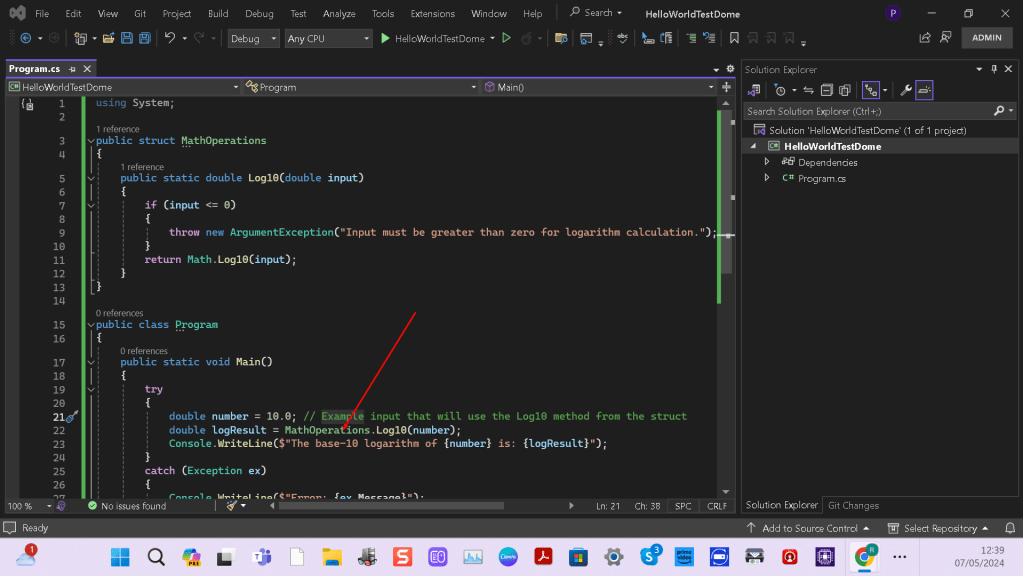Viewport: 1023px width, 576px height.
Task: Split the editor with the split icon
Action: coord(726,87)
